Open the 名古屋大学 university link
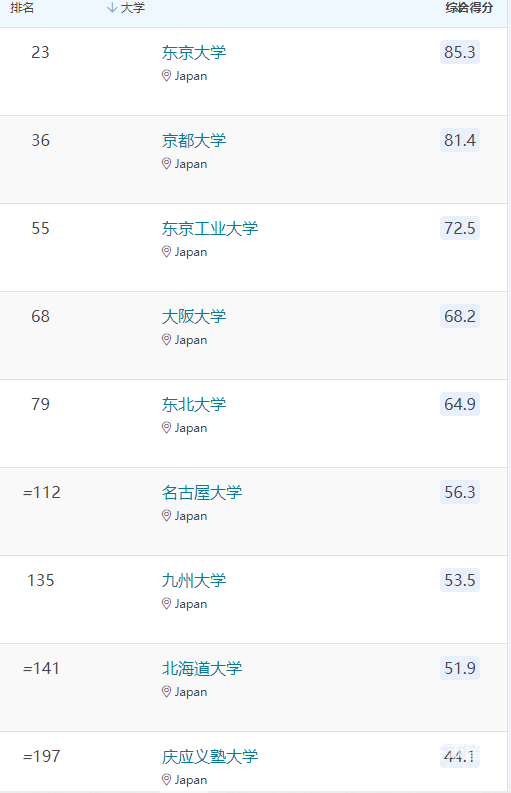This screenshot has height=793, width=511. tap(202, 493)
